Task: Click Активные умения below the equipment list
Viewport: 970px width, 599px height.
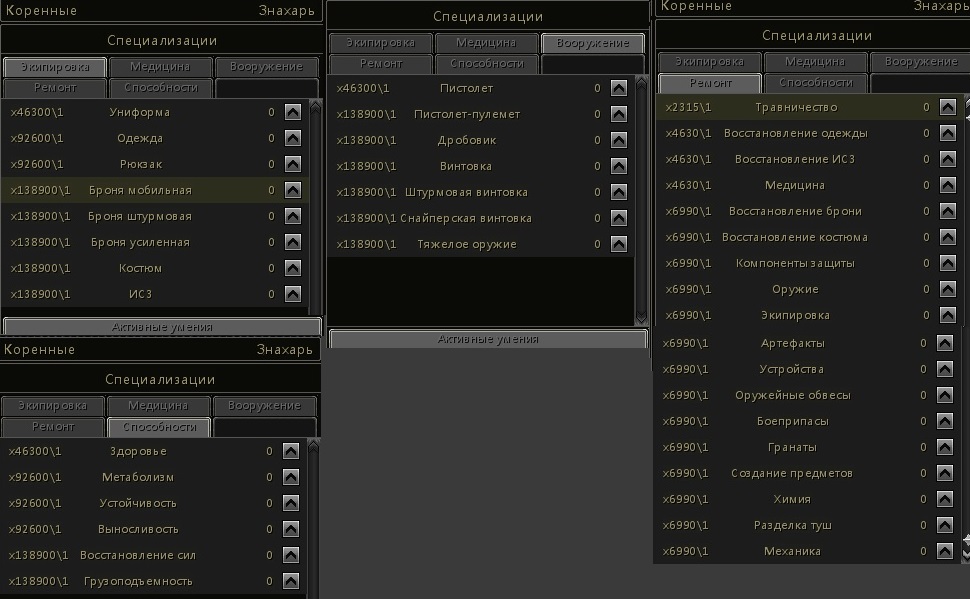Action: 162,327
